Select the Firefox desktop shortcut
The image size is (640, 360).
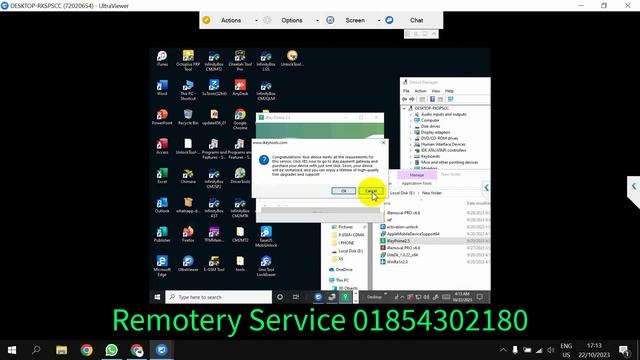[188, 234]
